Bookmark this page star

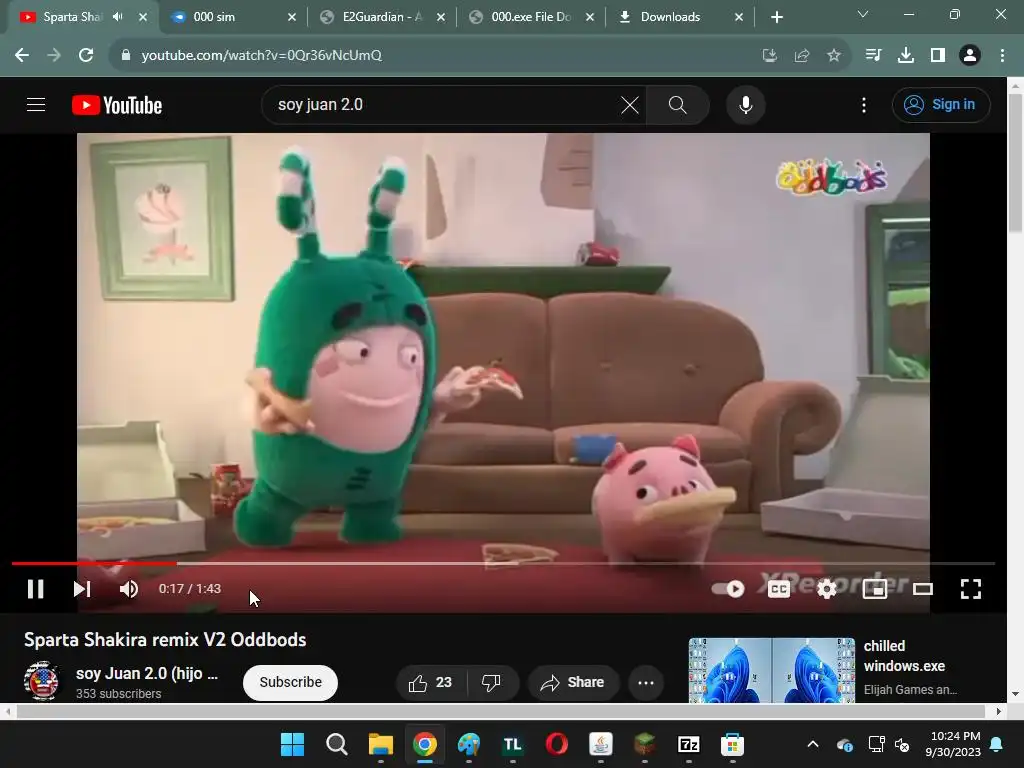(x=834, y=56)
